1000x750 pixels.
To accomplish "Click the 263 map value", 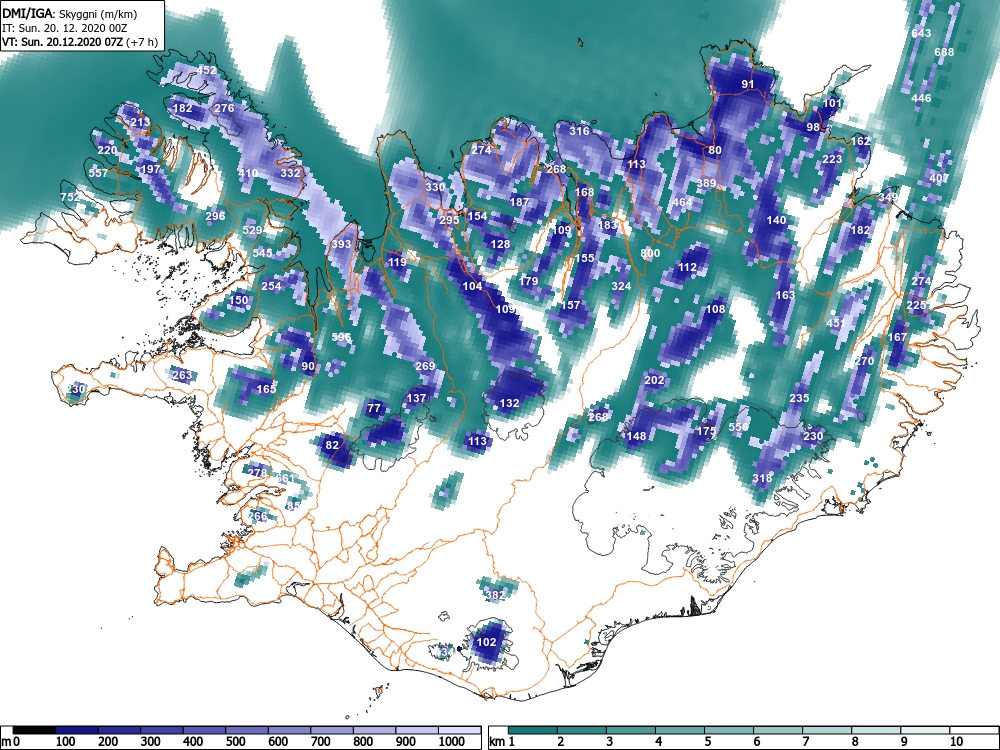I will click(182, 375).
